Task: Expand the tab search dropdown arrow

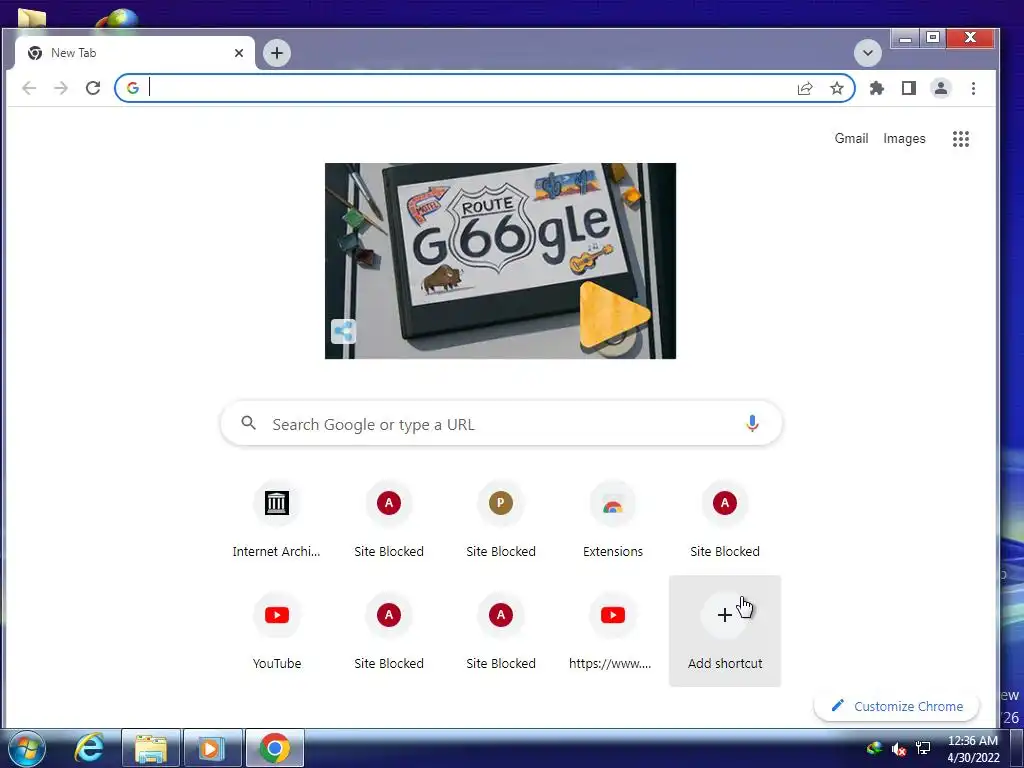Action: pos(867,53)
